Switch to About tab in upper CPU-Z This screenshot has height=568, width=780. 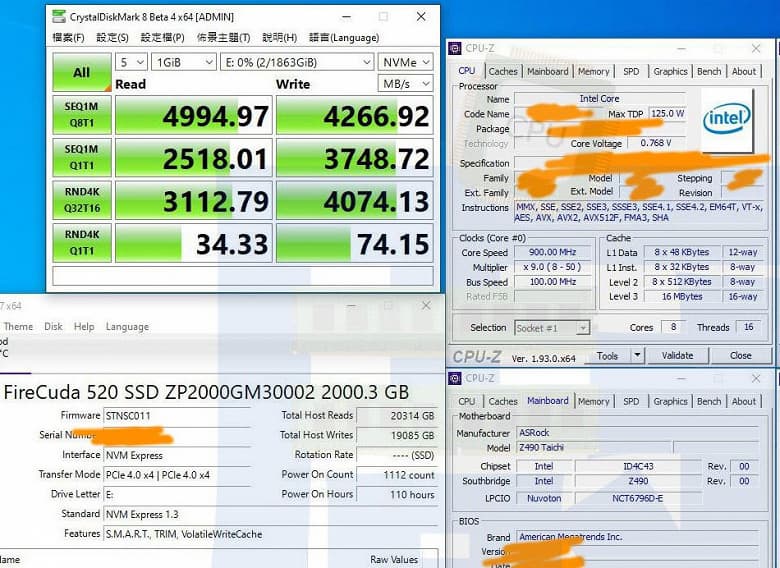(x=744, y=71)
